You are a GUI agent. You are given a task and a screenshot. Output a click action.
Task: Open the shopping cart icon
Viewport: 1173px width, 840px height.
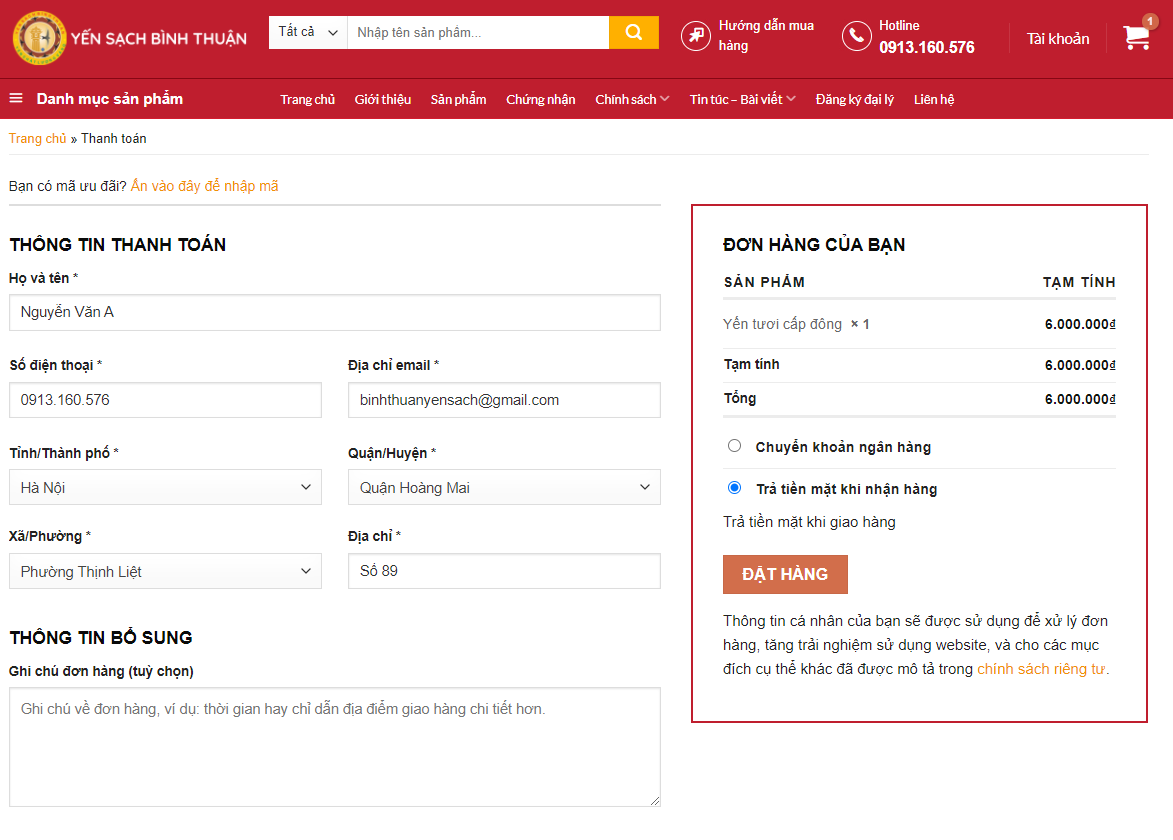pyautogui.click(x=1136, y=37)
